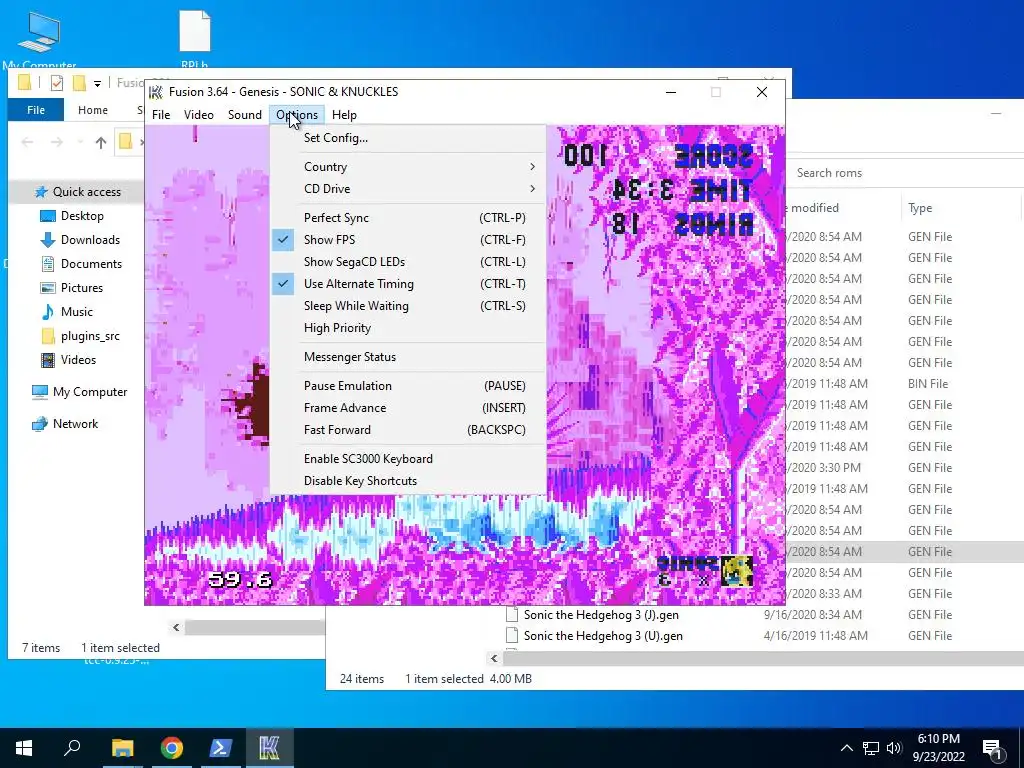
Task: Expand the CD Drive submenu
Action: 408,189
